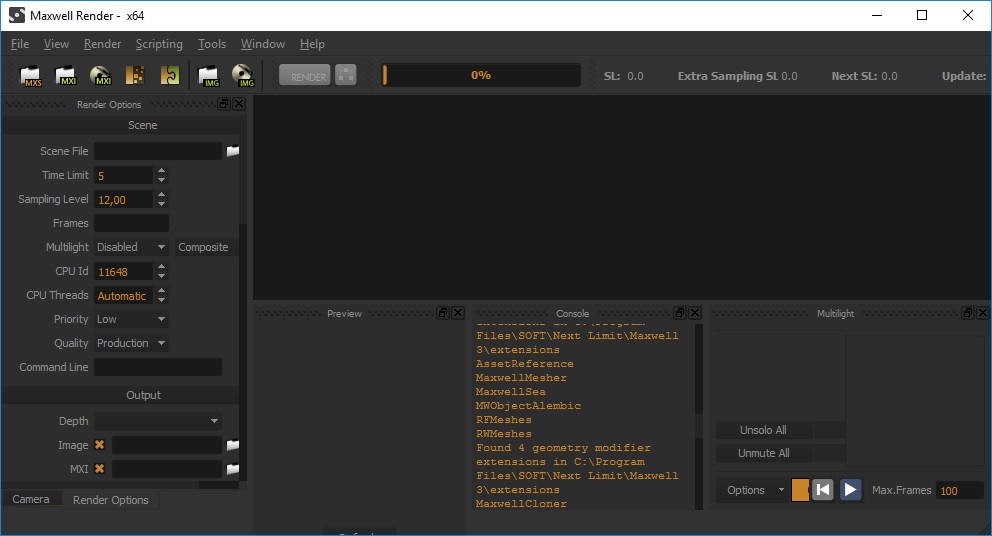This screenshot has width=992, height=536.
Task: Toggle the MXI output orange X checkbox
Action: (100, 468)
